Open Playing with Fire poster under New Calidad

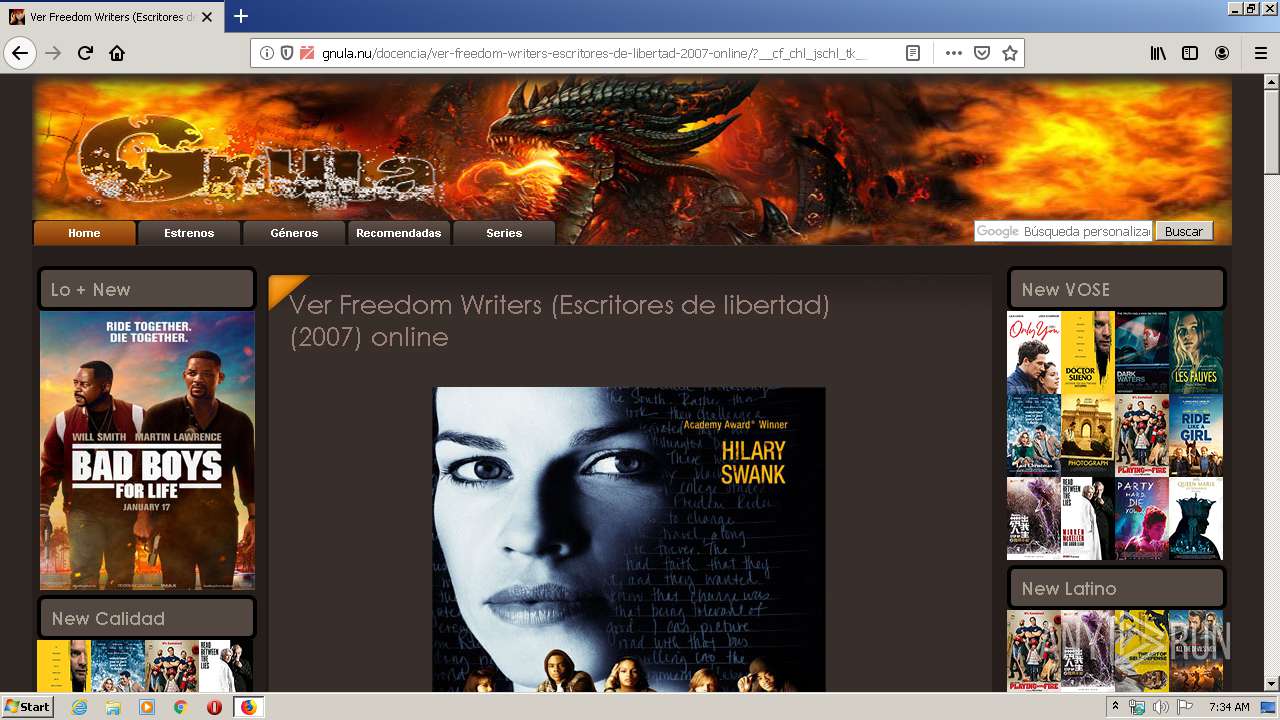point(171,666)
